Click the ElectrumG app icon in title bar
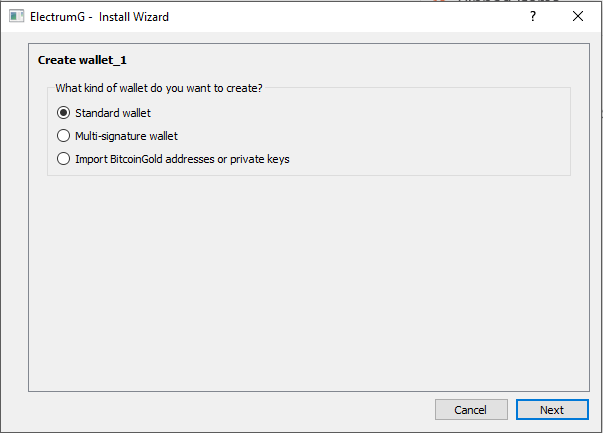The height and width of the screenshot is (434, 605). coord(17,17)
